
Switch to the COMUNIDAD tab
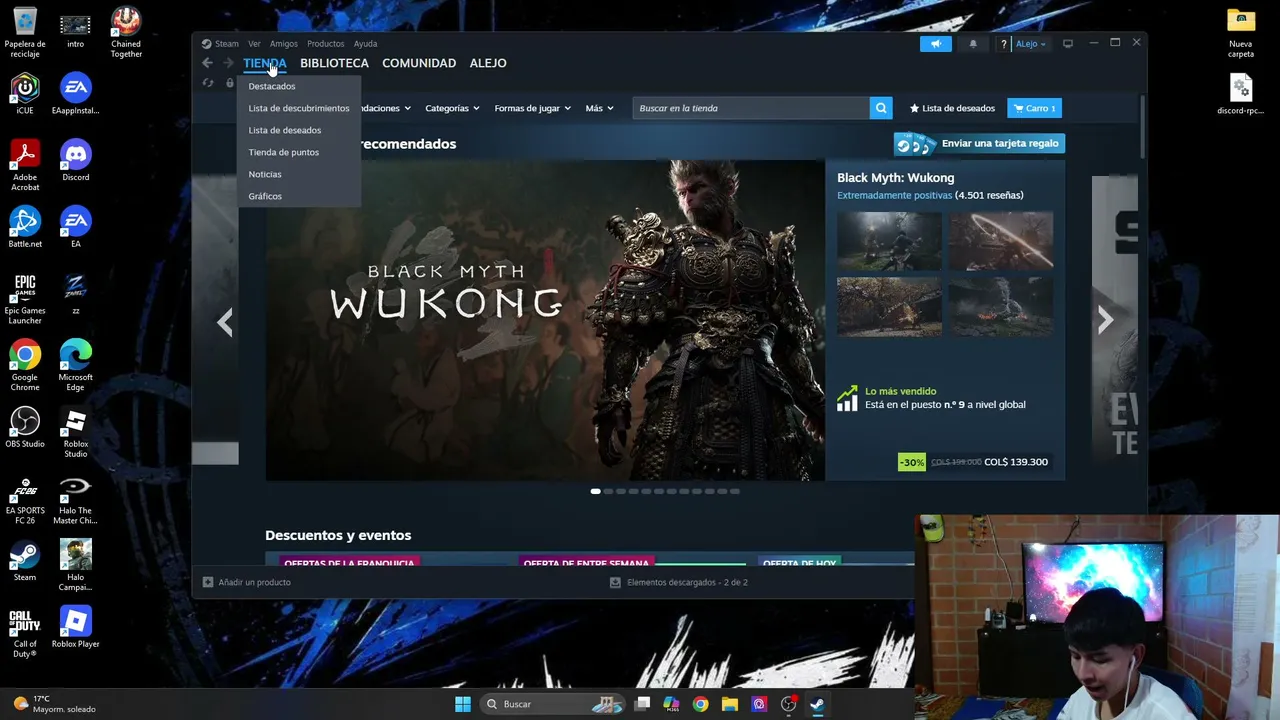coord(419,63)
